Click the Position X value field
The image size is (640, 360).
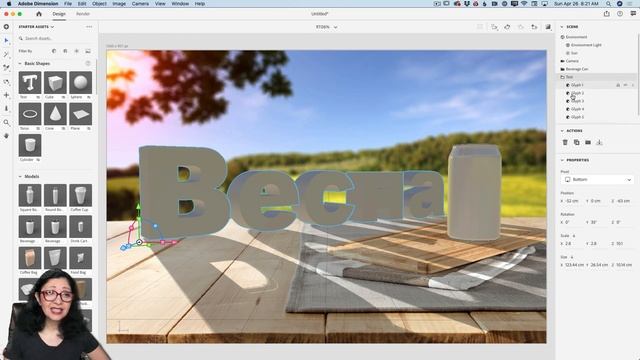pos(572,201)
